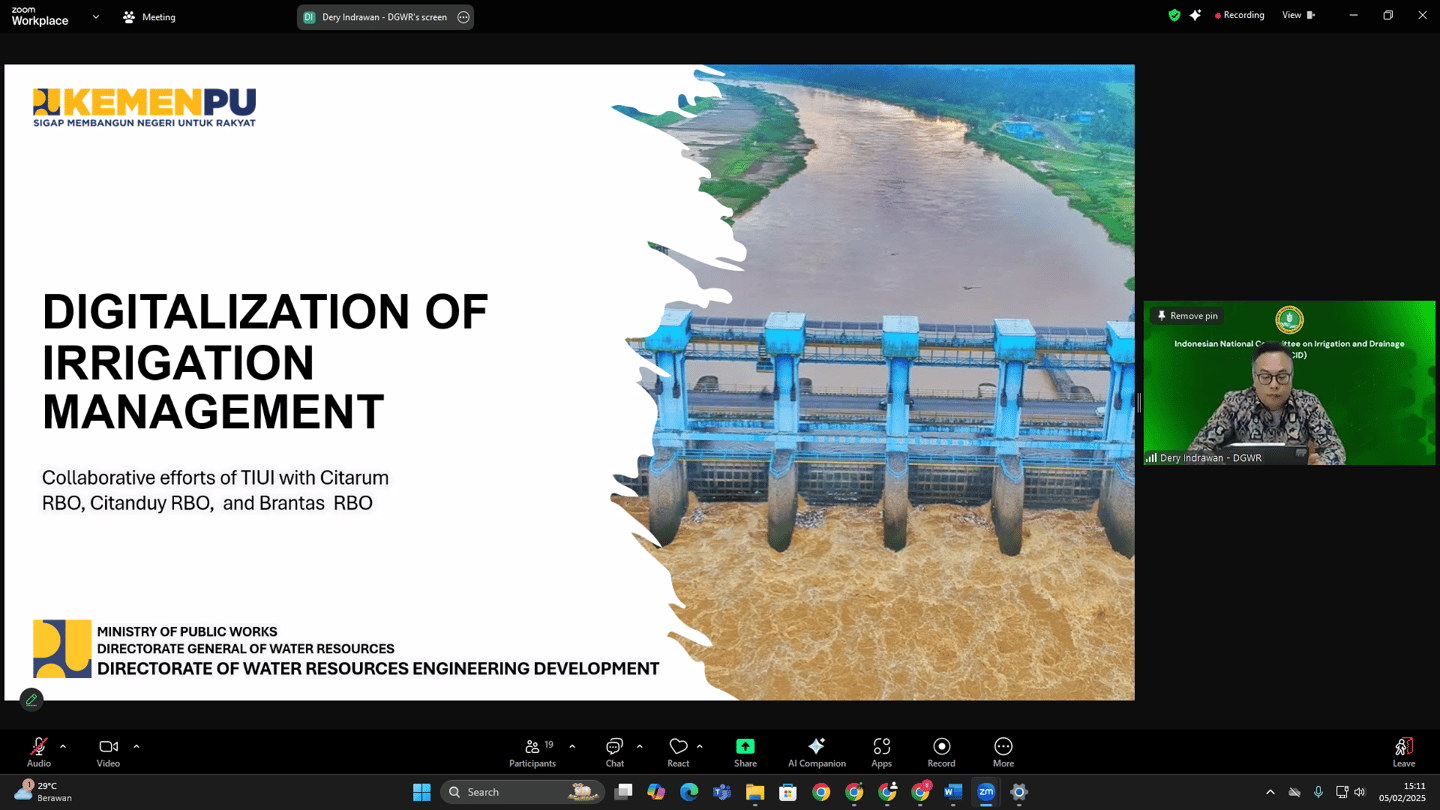
Task: Open File Explorer from the taskbar
Action: coord(755,792)
